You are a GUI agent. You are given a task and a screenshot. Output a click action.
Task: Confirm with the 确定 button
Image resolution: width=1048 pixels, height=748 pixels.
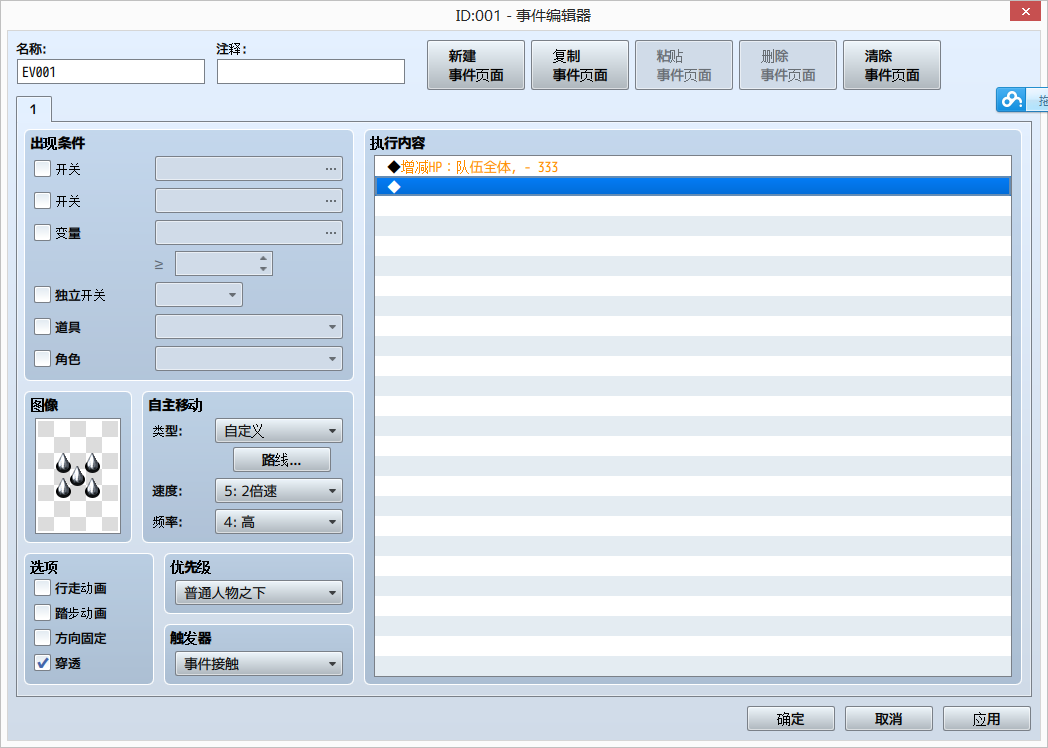(x=791, y=719)
